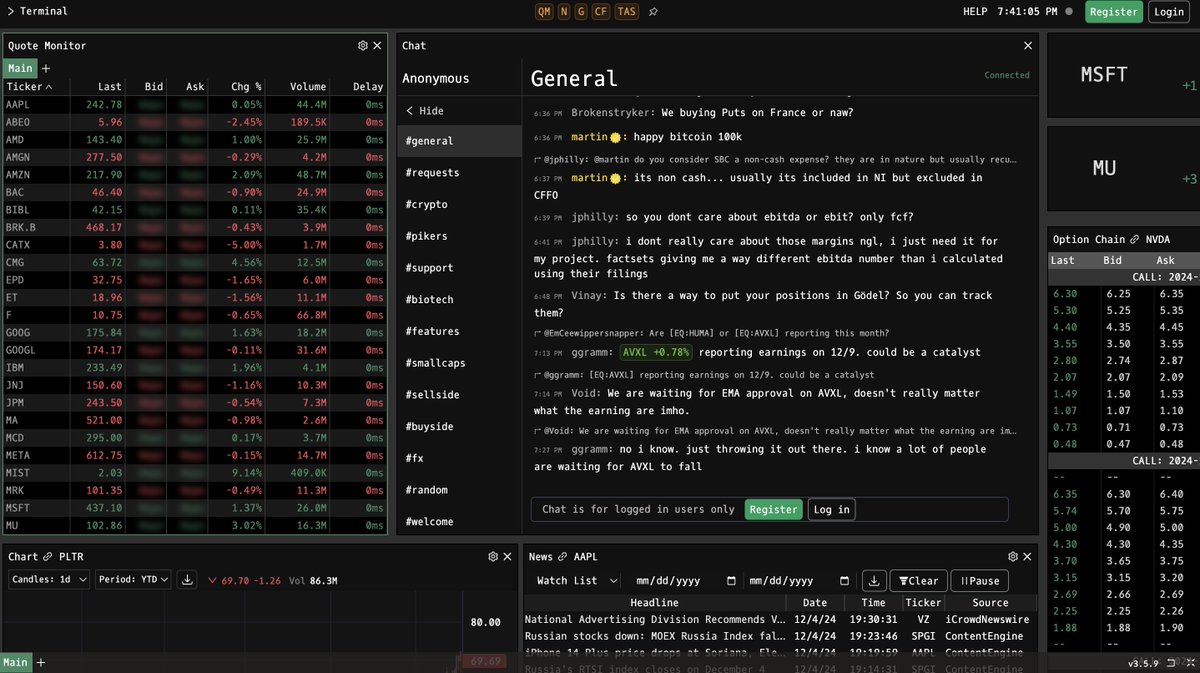
Task: Open the #welcome channel
Action: (459, 521)
